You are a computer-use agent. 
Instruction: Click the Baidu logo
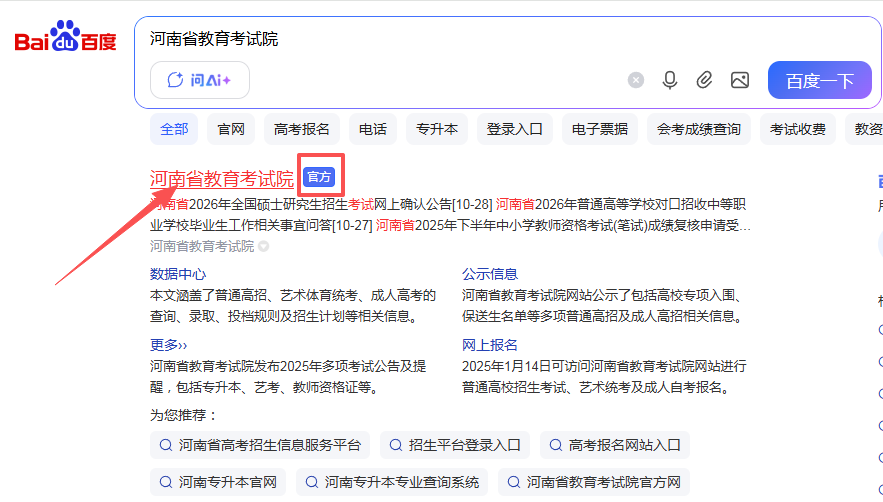point(65,40)
